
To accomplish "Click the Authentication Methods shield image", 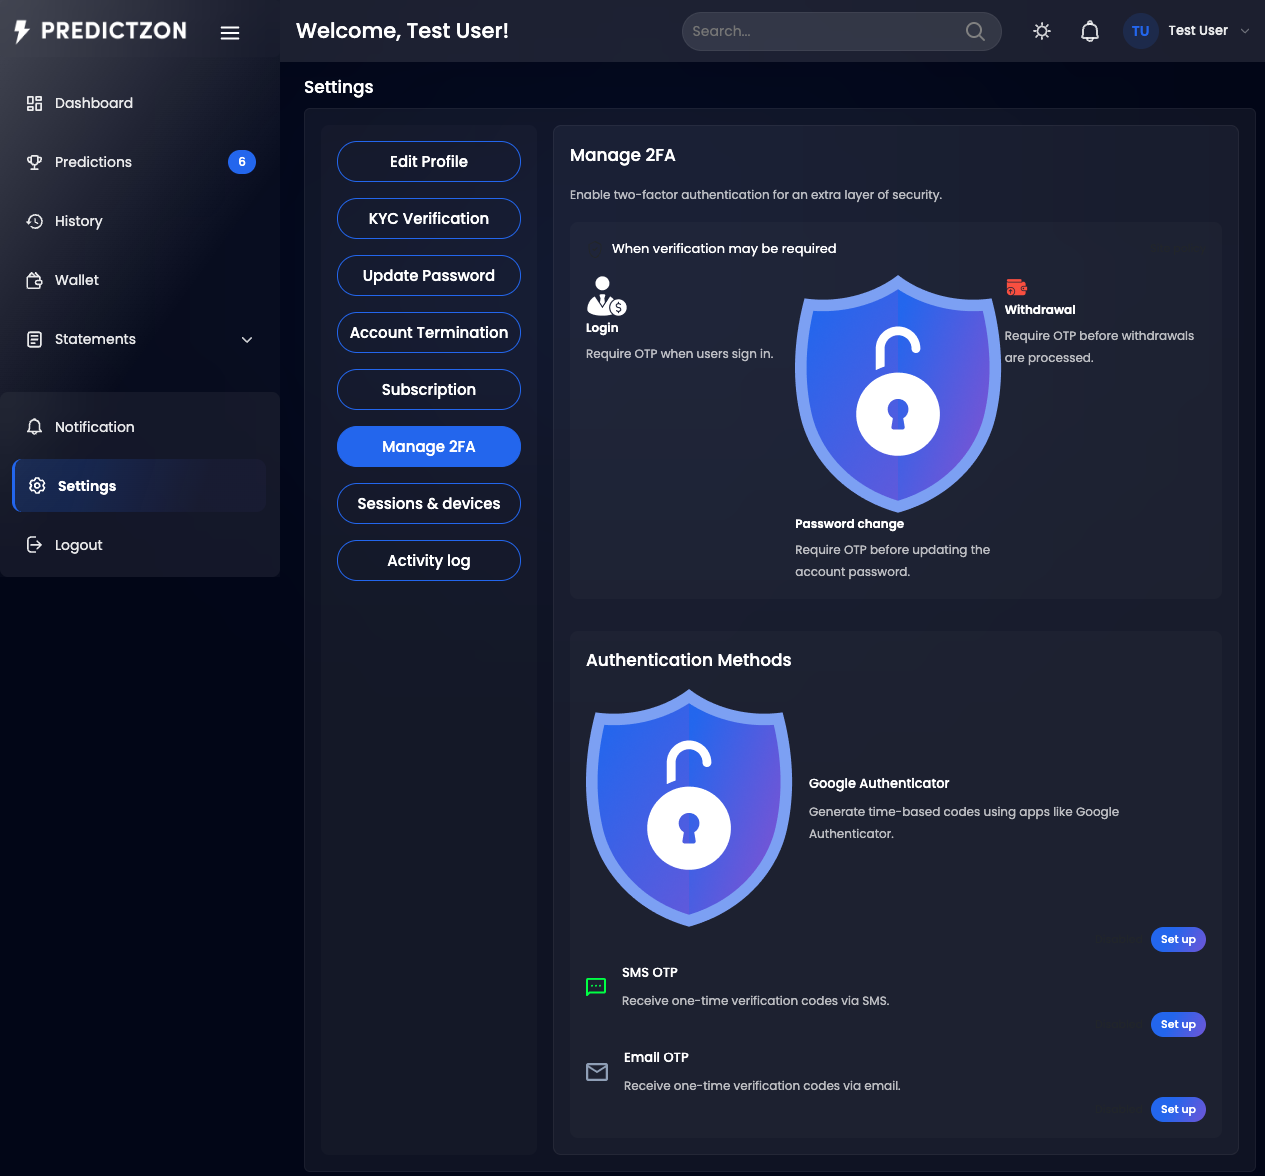I will click(x=689, y=808).
